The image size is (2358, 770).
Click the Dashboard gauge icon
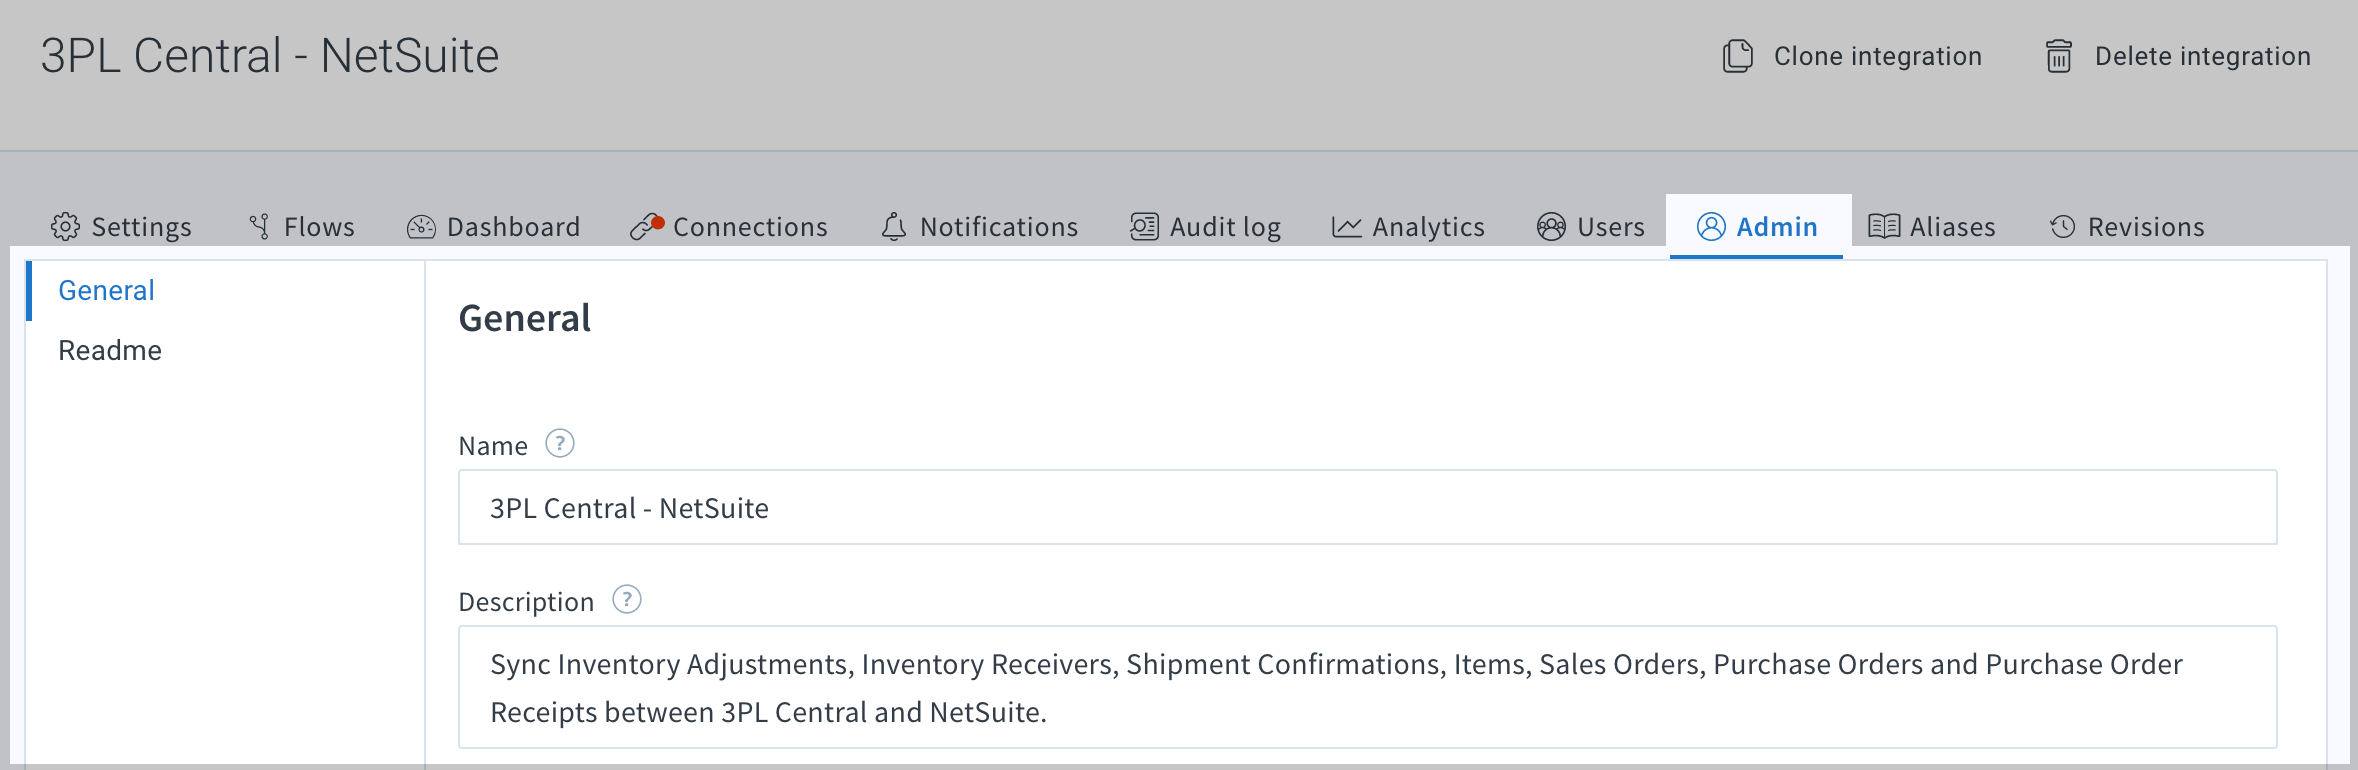point(421,227)
